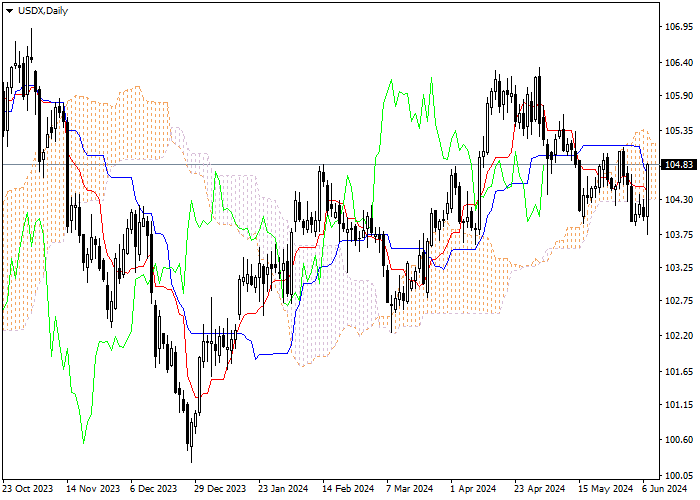
Task: Click price level 103.25 on scale
Action: click(679, 267)
